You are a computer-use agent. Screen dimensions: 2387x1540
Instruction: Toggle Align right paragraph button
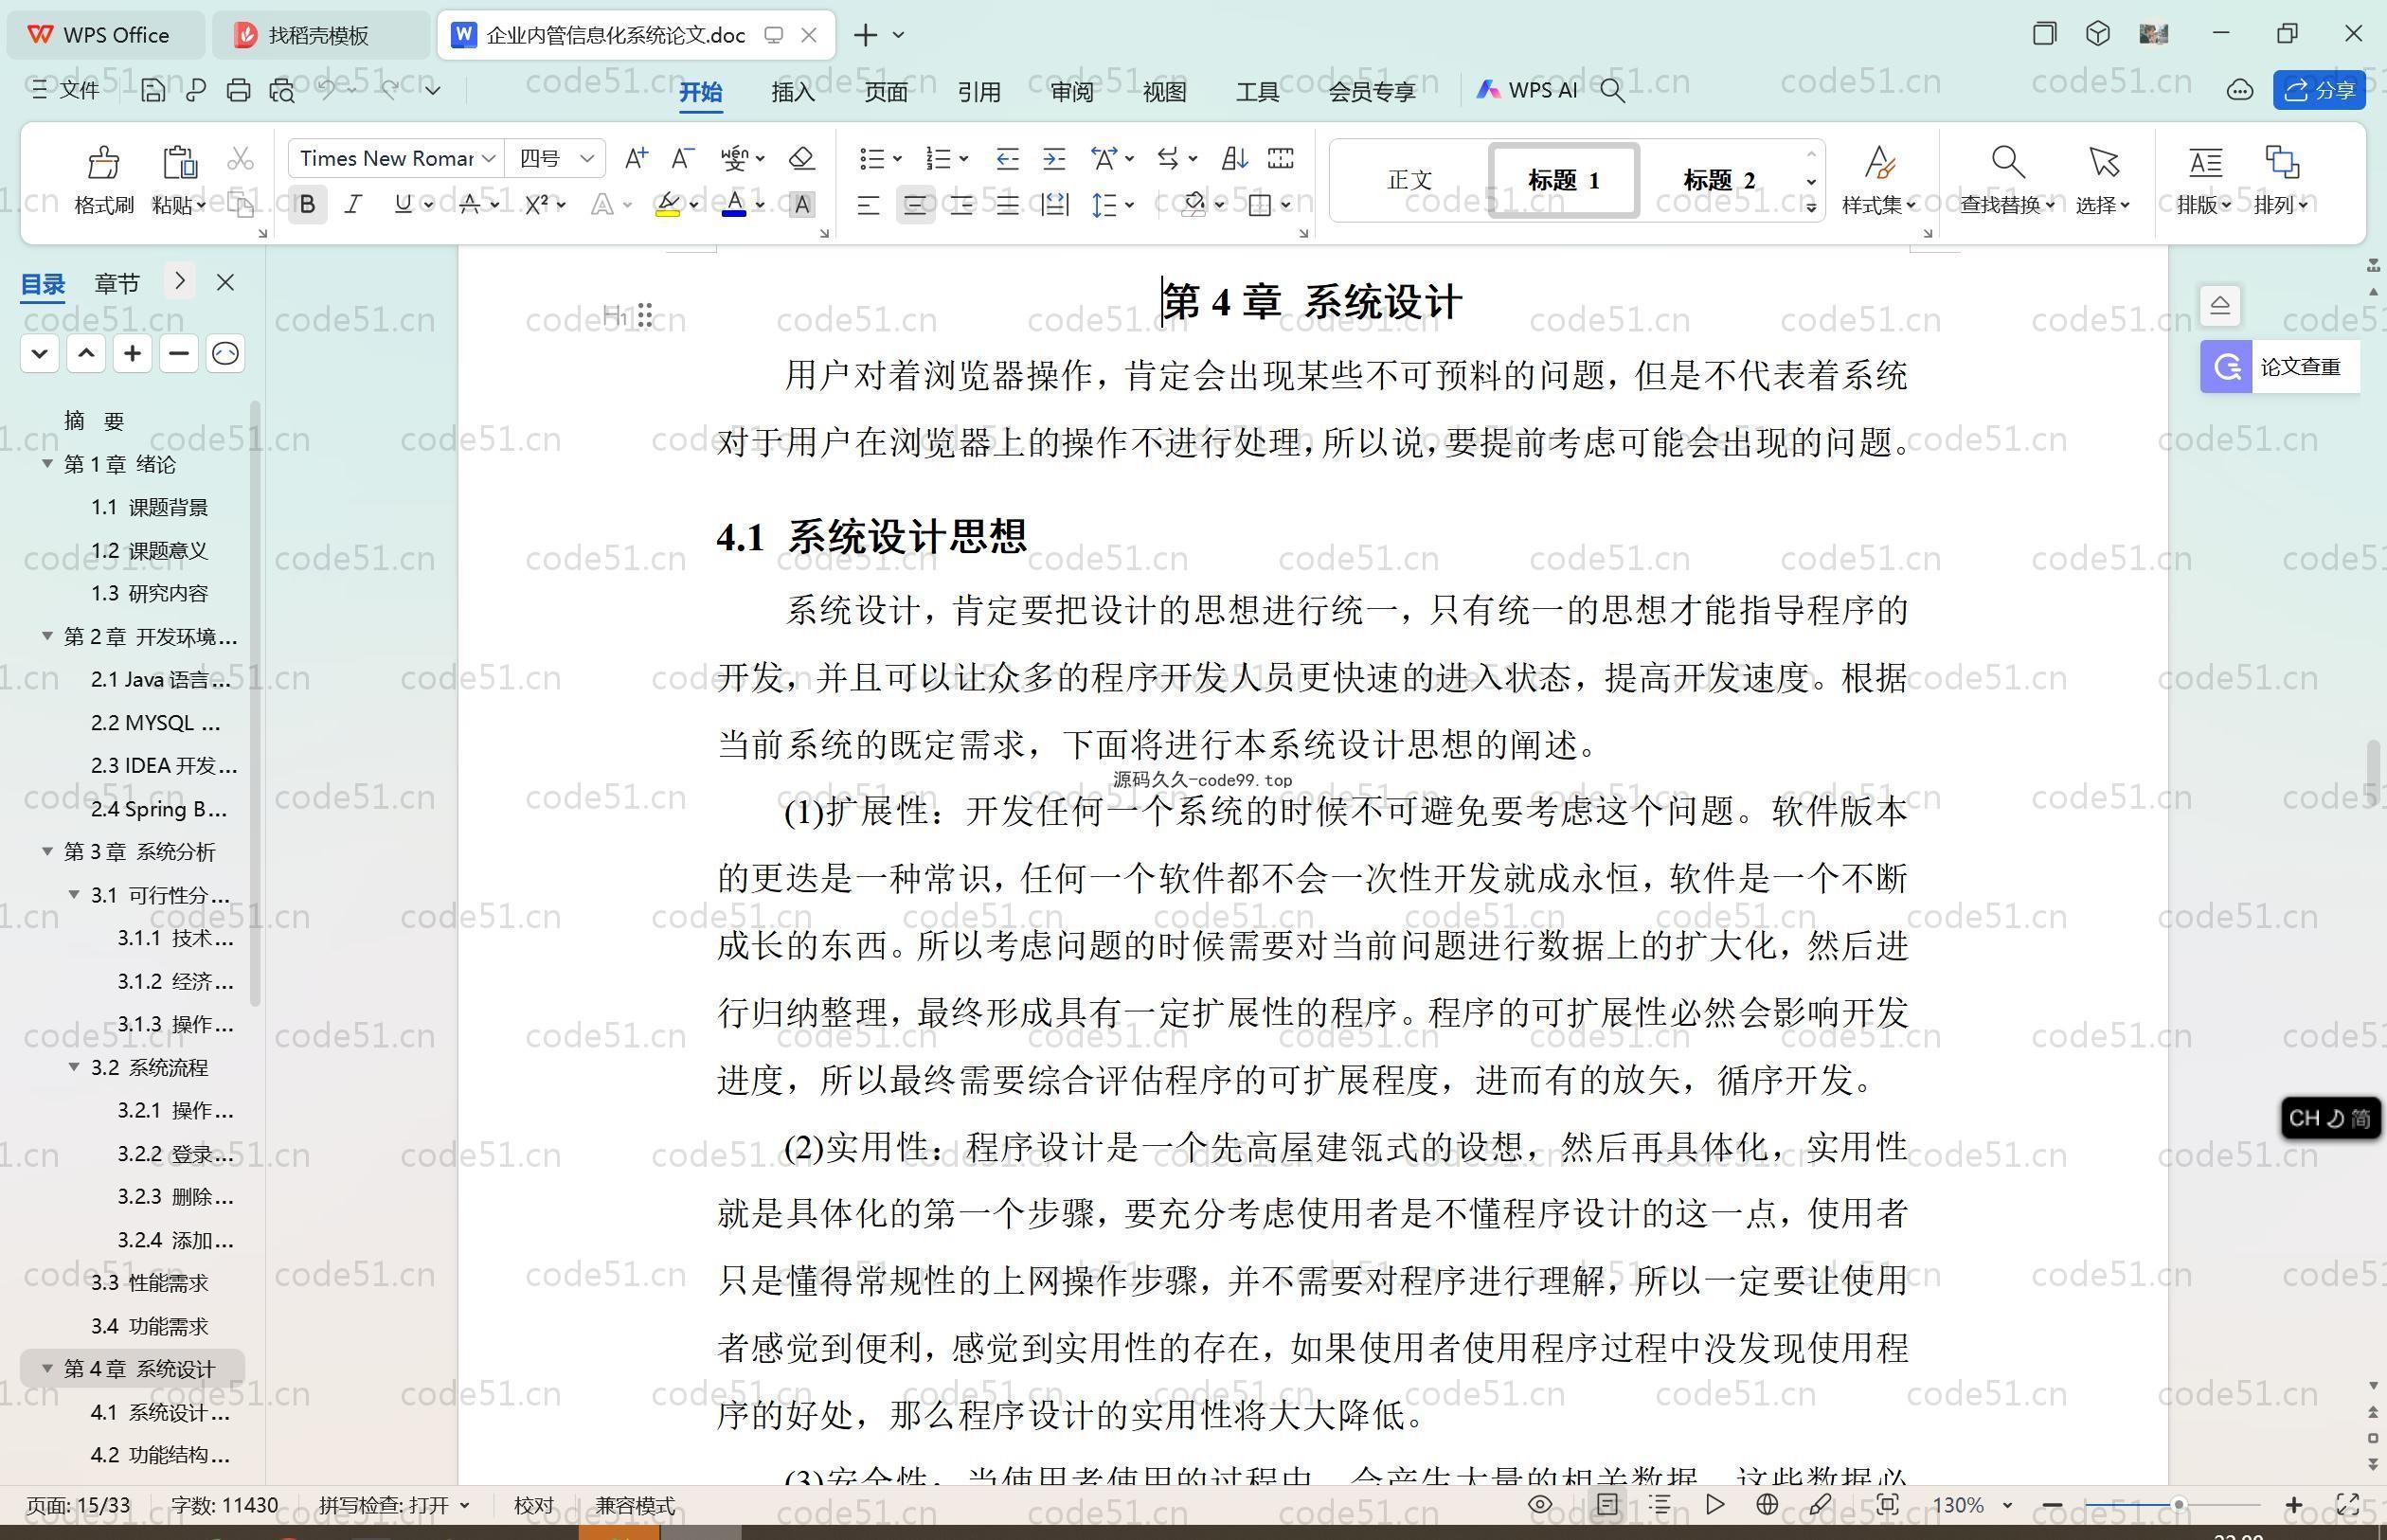click(x=961, y=205)
